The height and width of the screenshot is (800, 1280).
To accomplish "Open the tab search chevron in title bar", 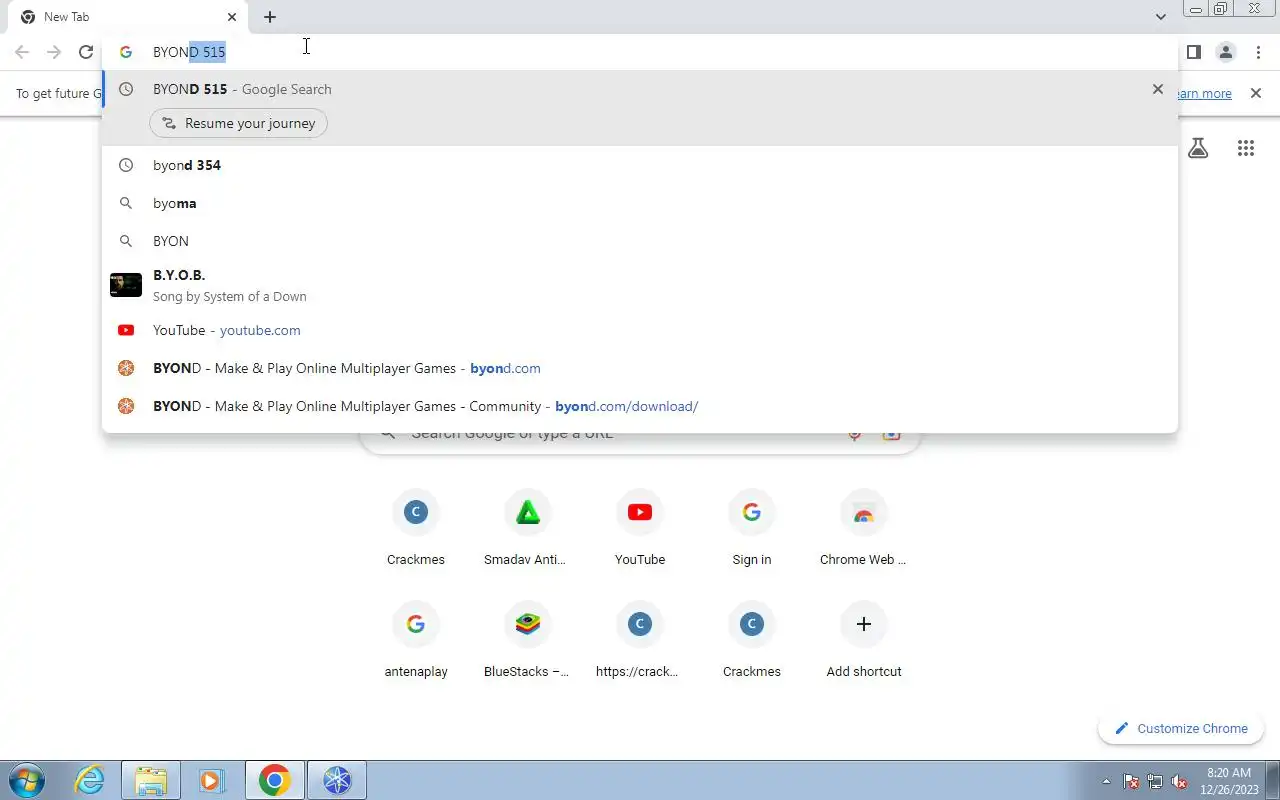I will pyautogui.click(x=1160, y=17).
